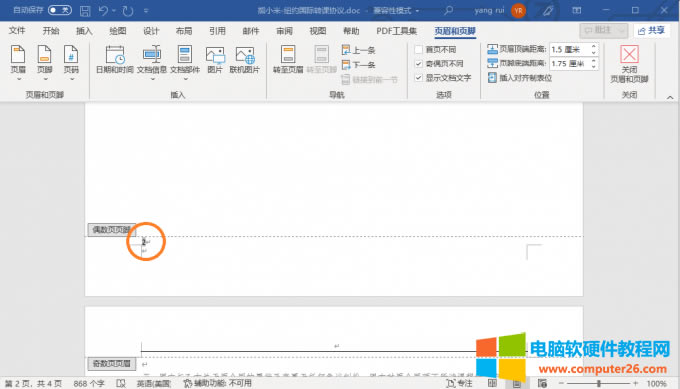Switch to the Web Layout view icon
This screenshot has width=680, height=389.
coord(542,383)
